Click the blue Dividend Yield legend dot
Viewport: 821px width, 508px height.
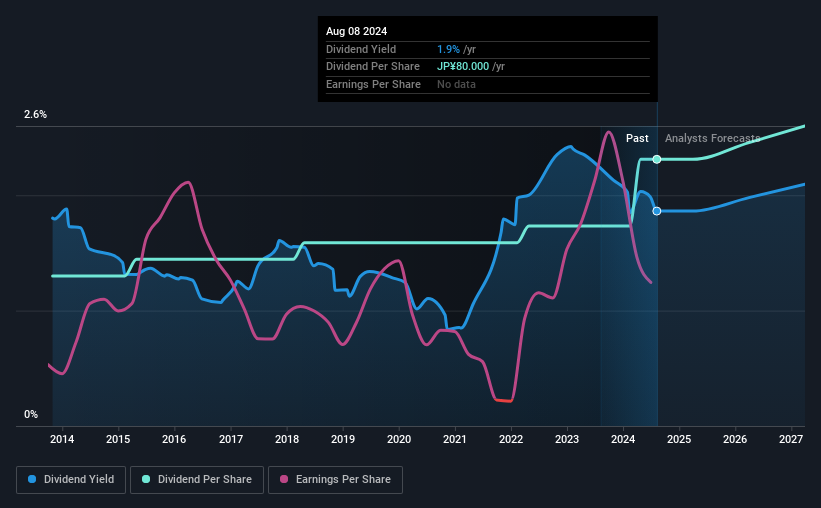pyautogui.click(x=32, y=479)
